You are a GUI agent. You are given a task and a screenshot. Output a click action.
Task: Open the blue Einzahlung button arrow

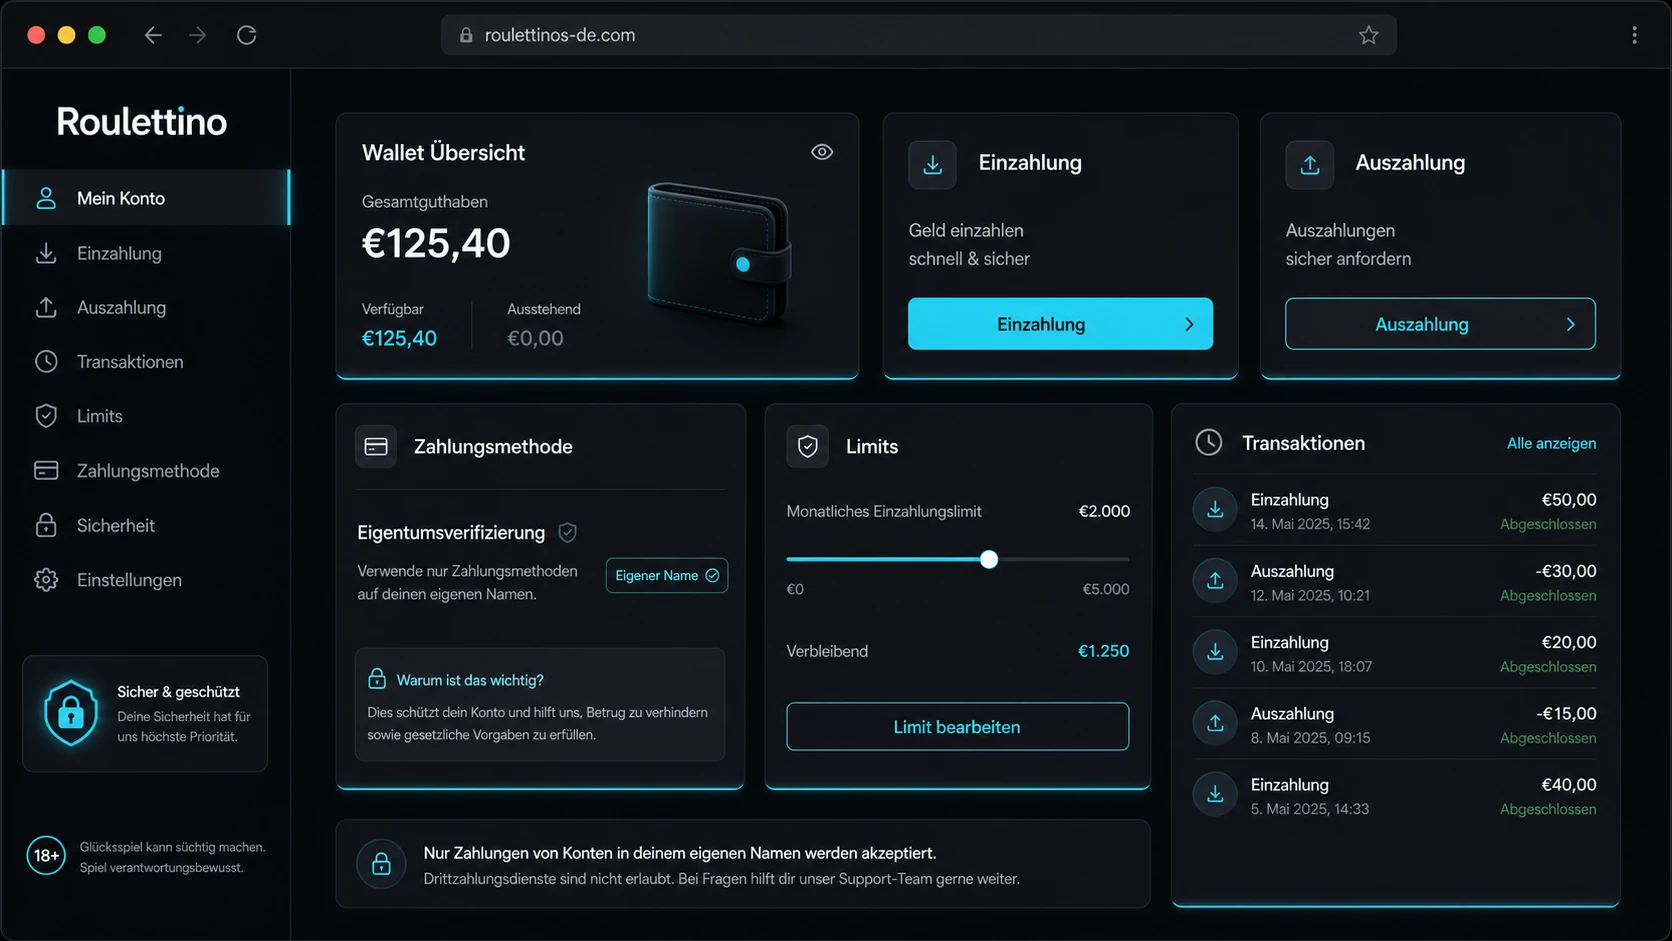tap(1189, 324)
